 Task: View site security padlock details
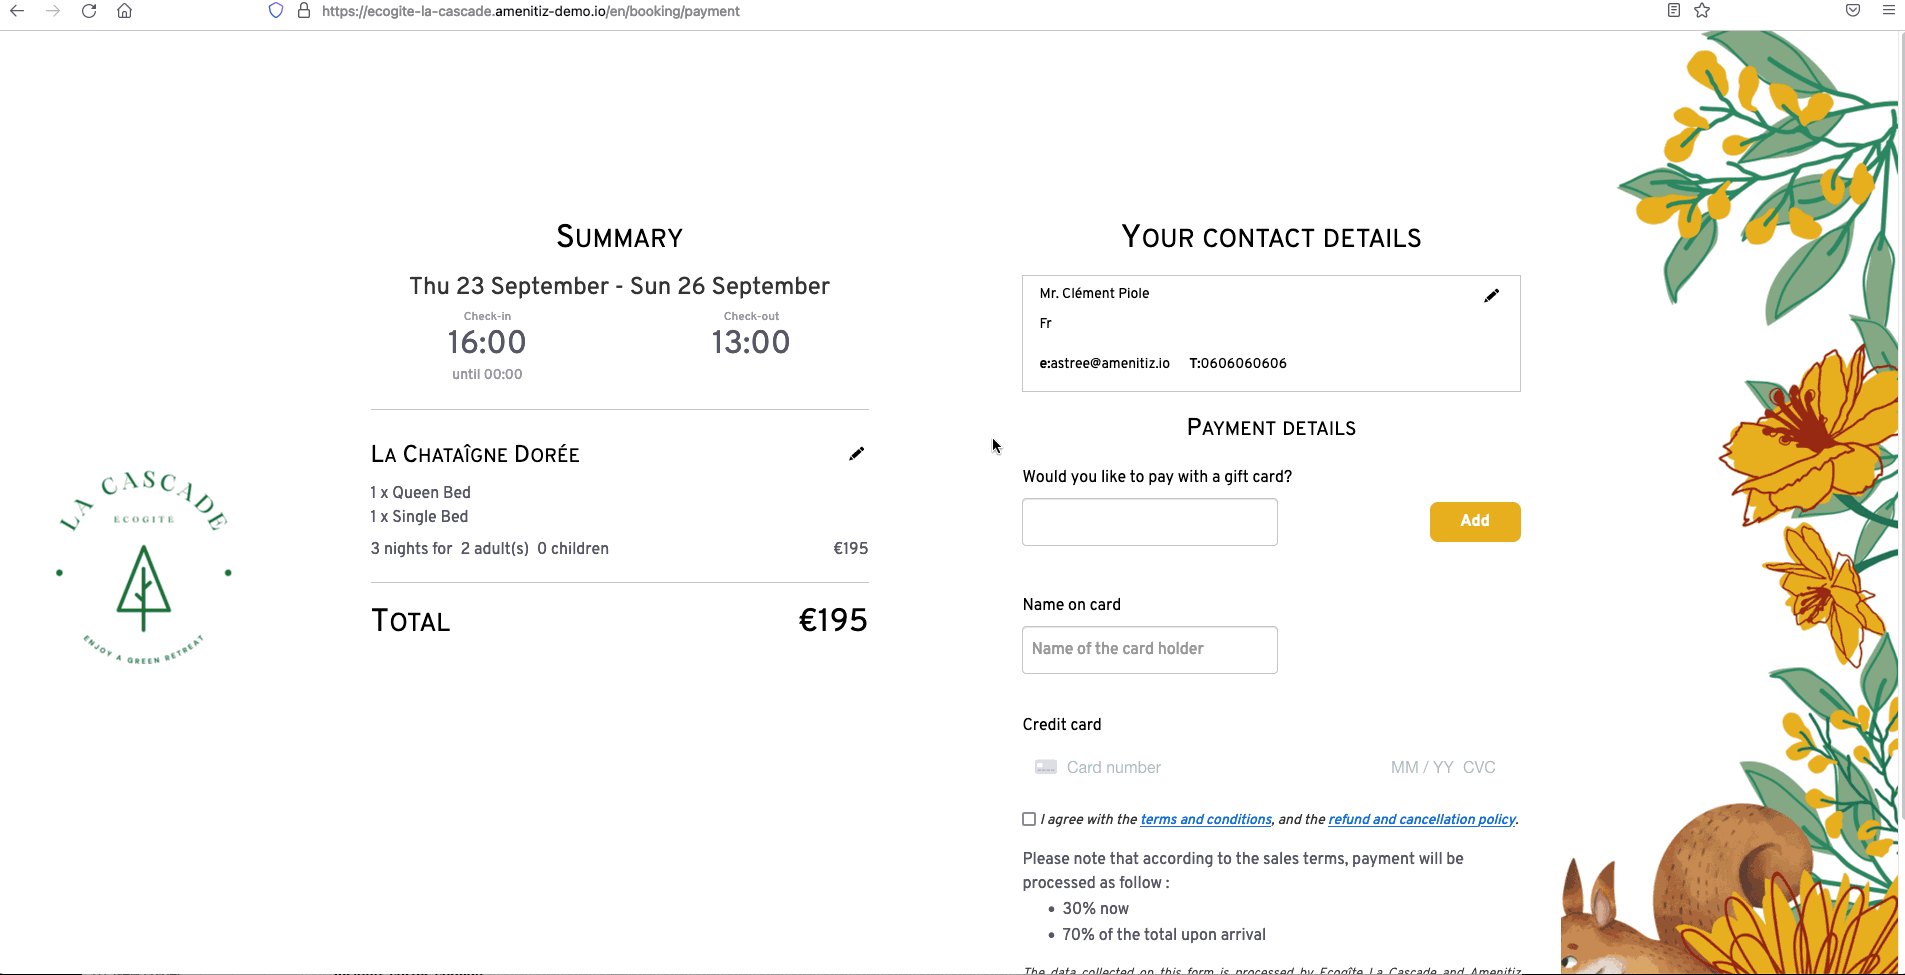[304, 11]
